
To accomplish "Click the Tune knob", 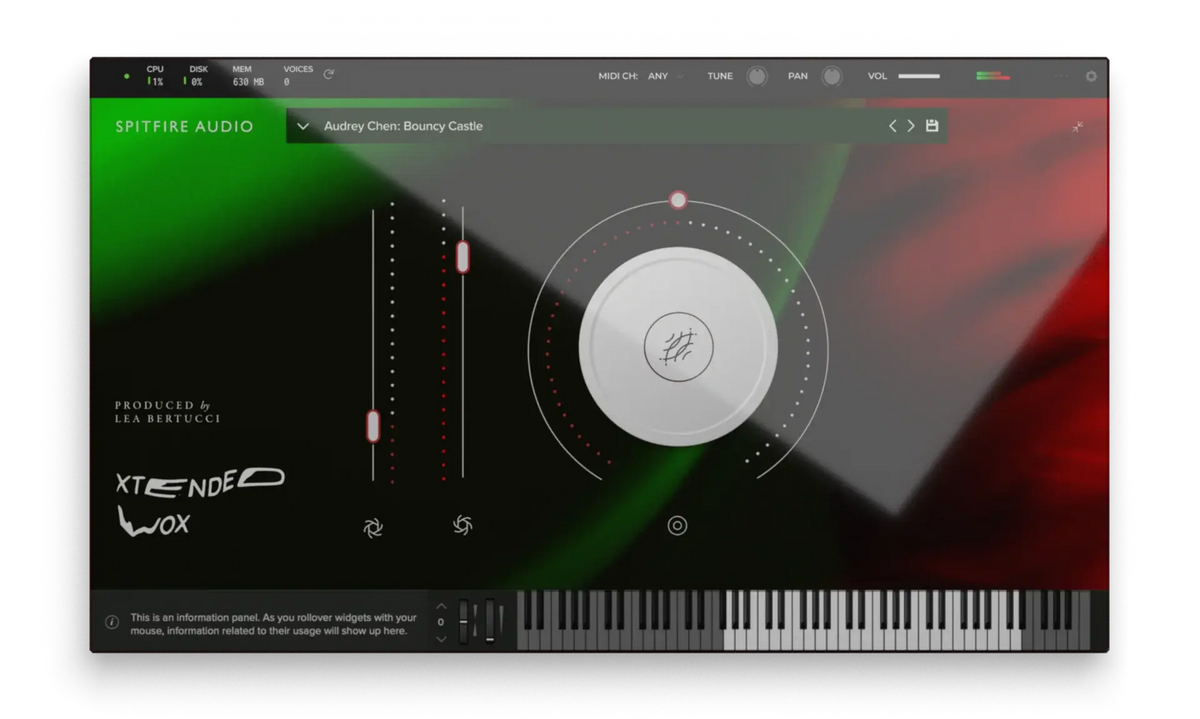I will coord(757,76).
